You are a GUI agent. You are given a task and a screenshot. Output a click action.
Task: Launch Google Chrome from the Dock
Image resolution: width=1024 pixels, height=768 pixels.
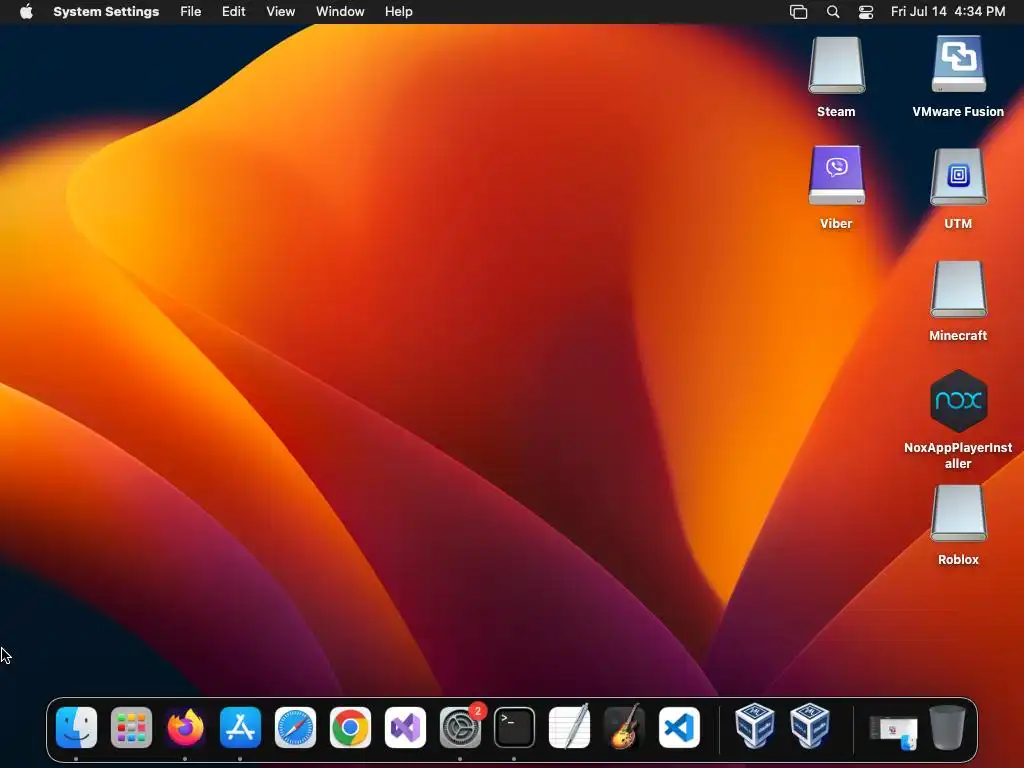click(x=350, y=728)
